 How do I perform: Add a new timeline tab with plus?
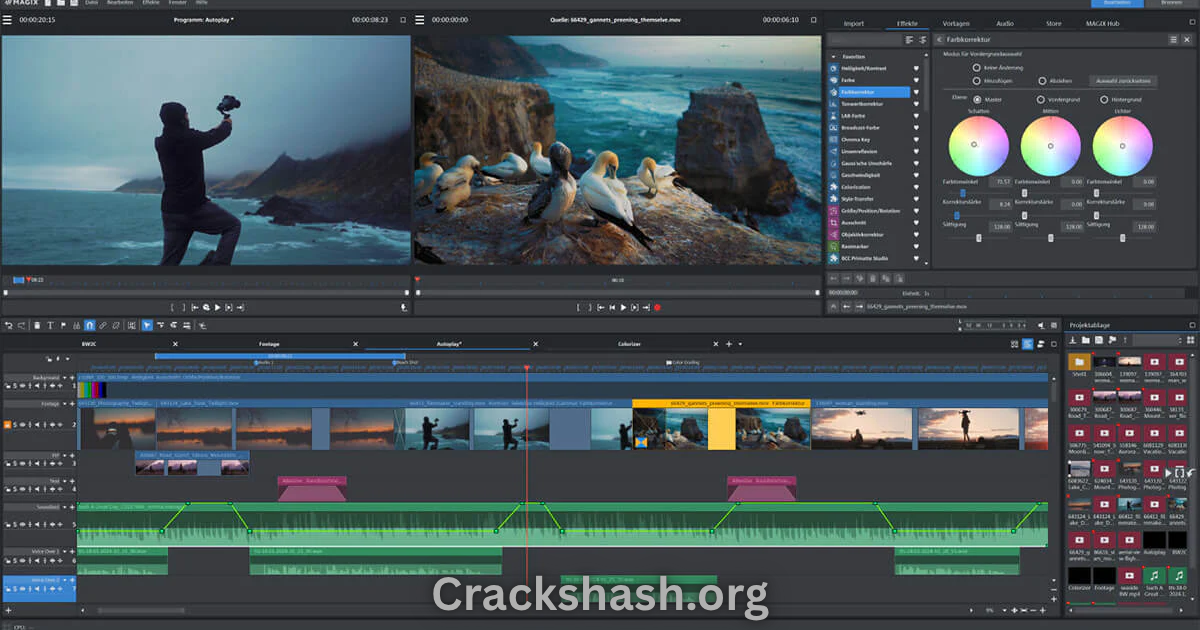pyautogui.click(x=729, y=344)
